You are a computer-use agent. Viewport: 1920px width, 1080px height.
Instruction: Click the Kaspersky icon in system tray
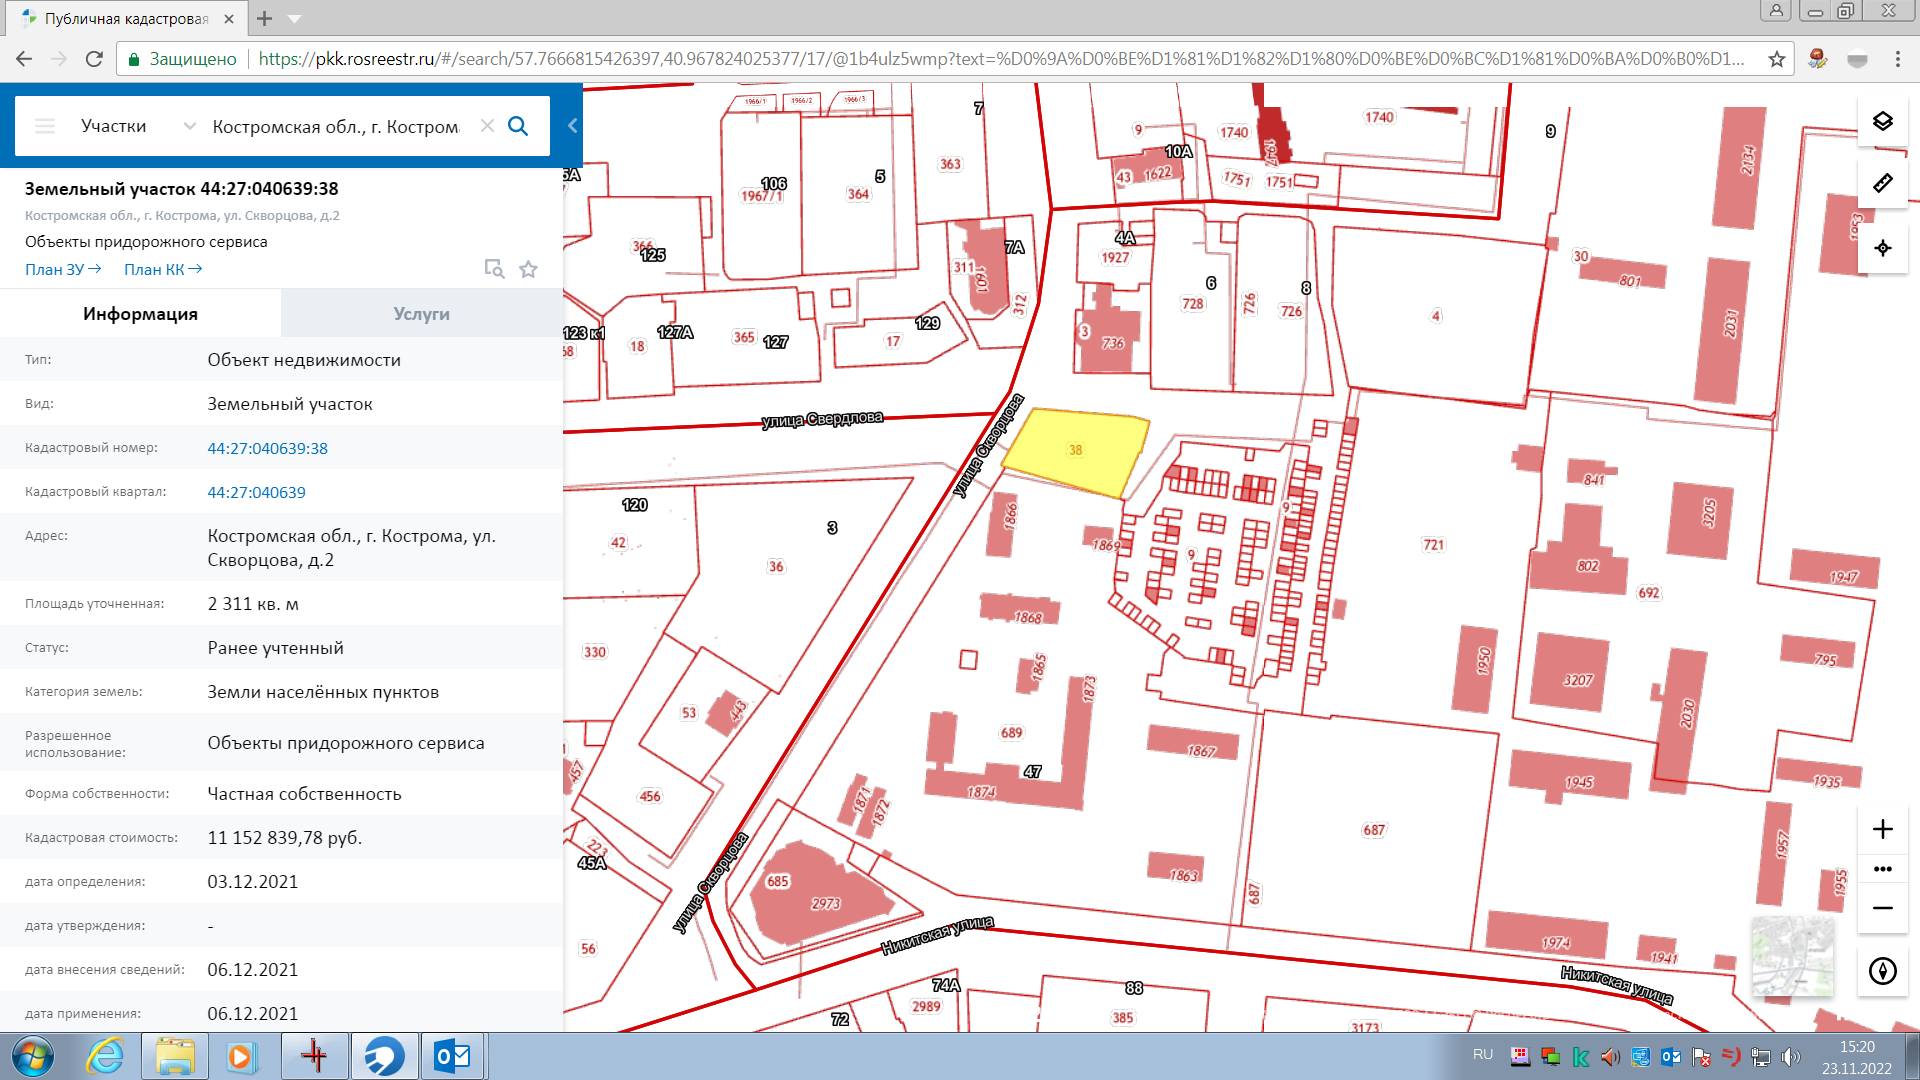coord(1581,1057)
